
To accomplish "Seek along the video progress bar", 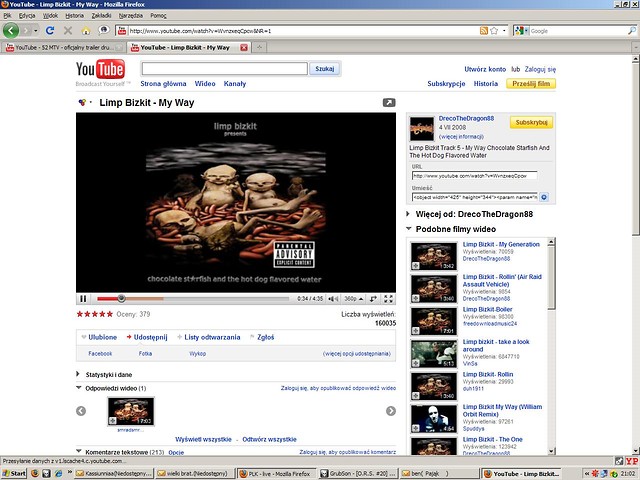I will pyautogui.click(x=193, y=299).
